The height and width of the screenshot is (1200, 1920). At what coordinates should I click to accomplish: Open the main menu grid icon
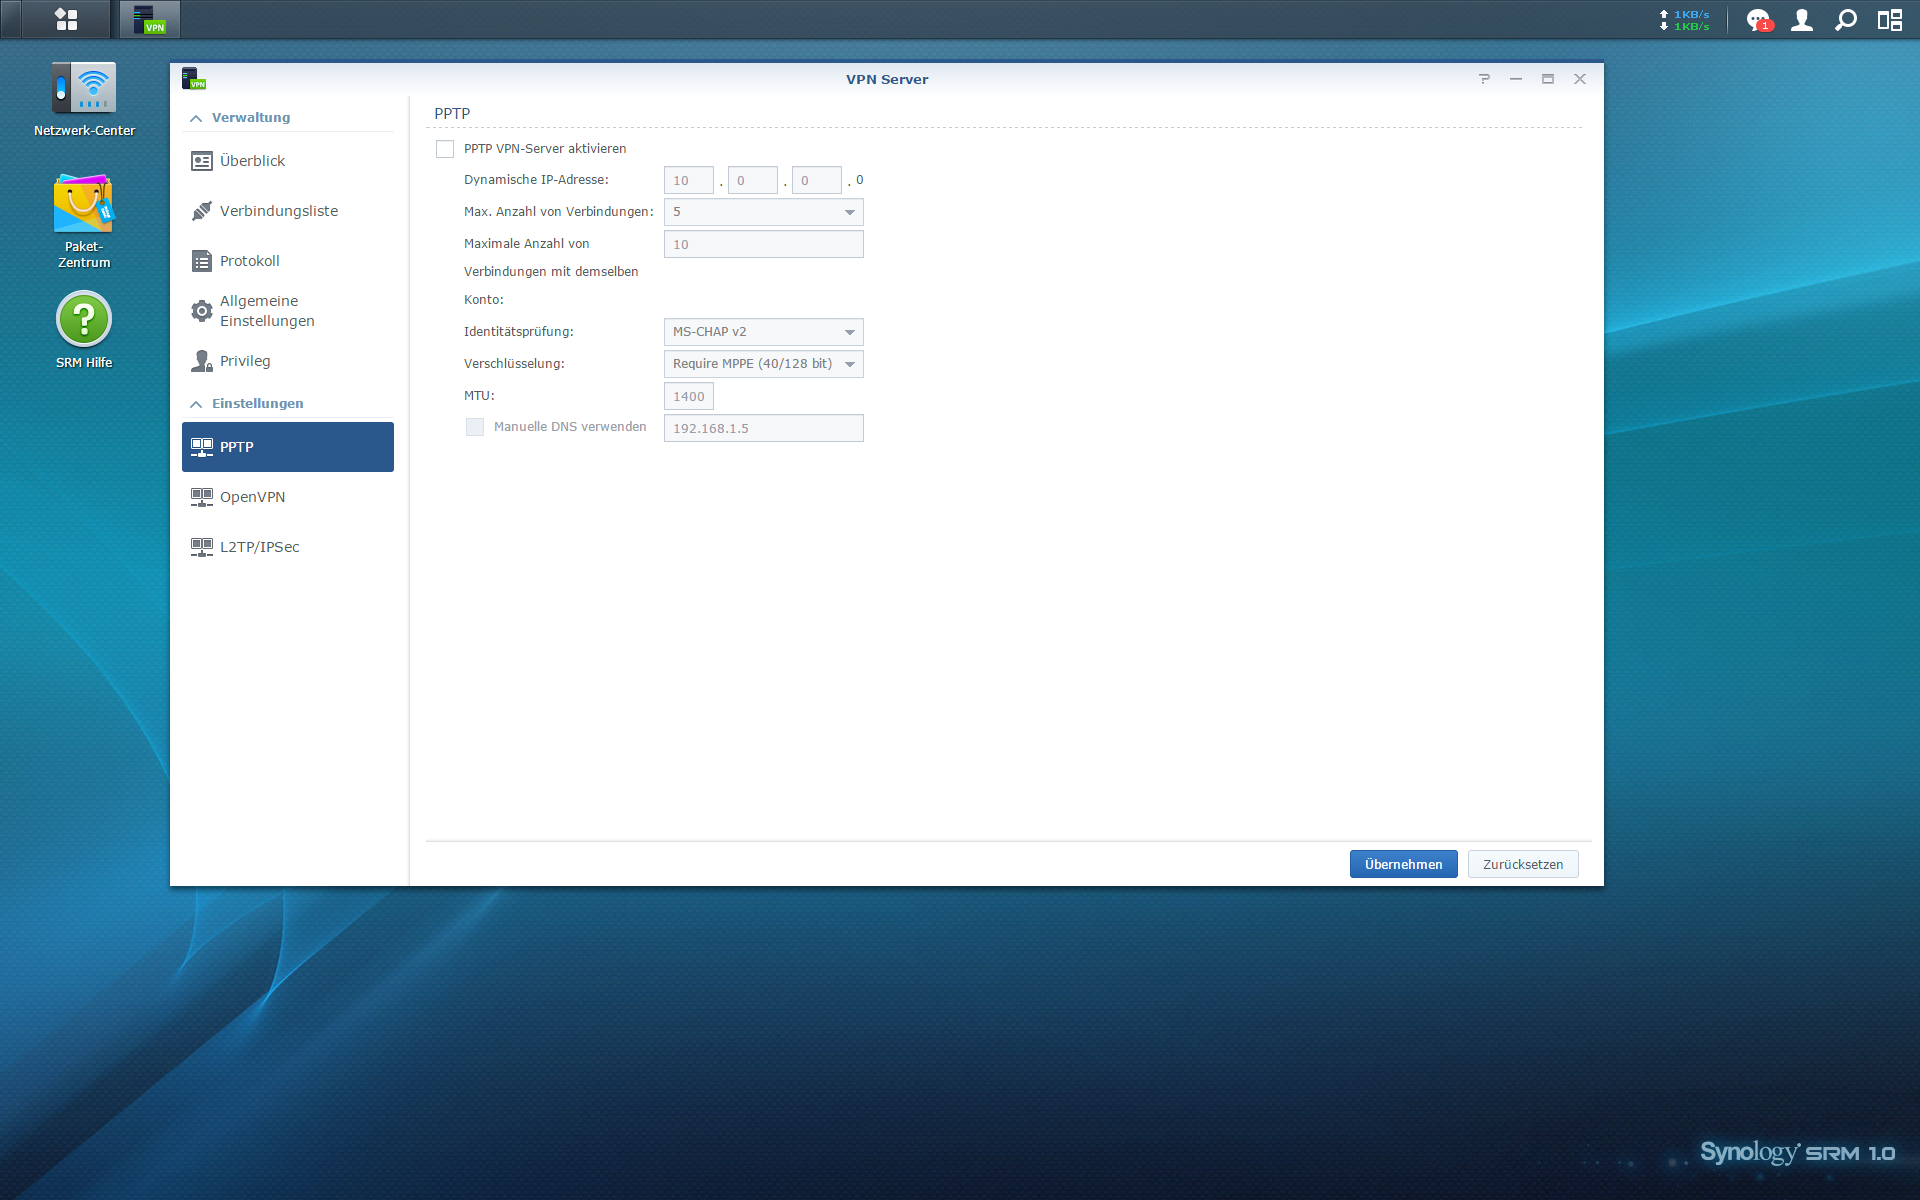(x=66, y=19)
